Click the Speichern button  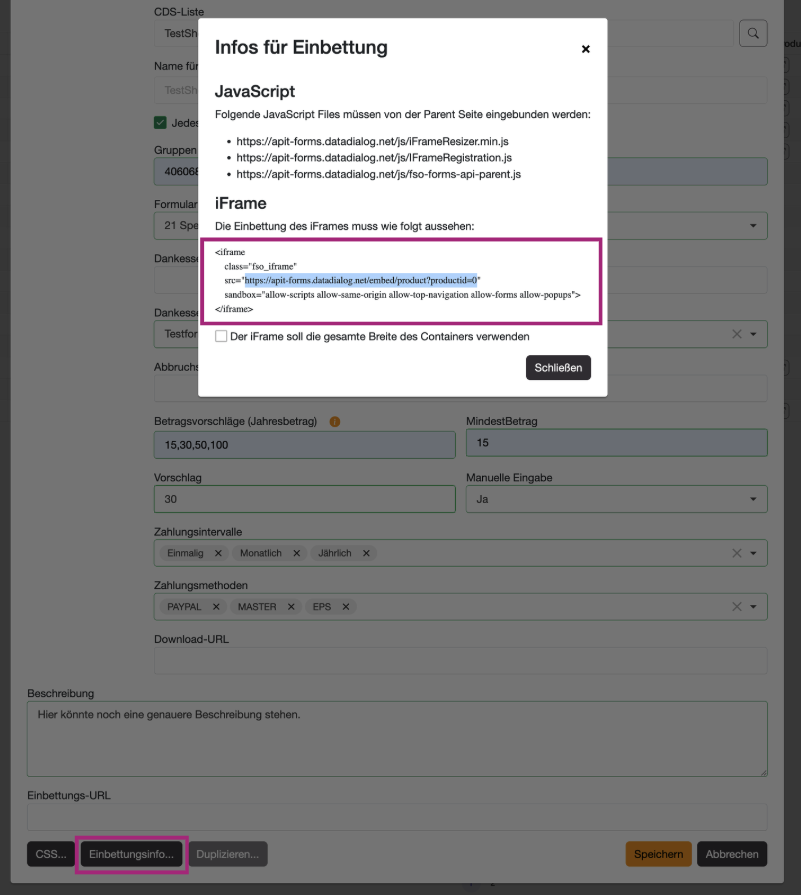[x=659, y=854]
